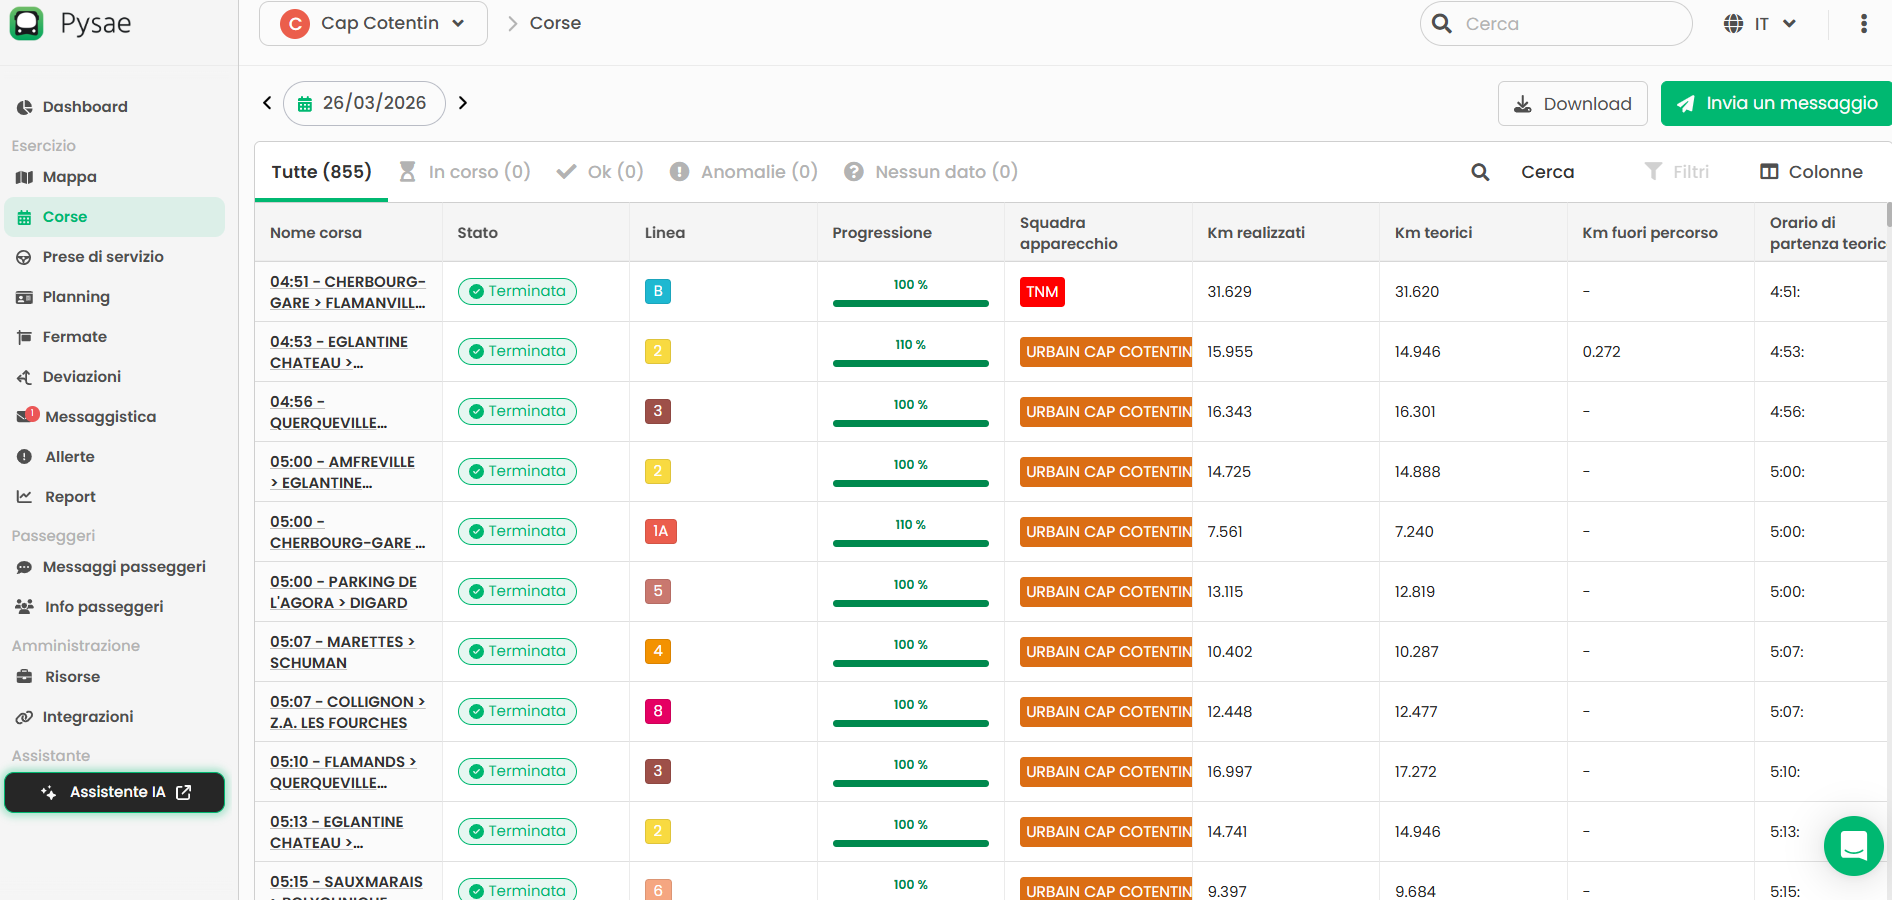This screenshot has height=900, width=1892.
Task: Go to the previous day arrow
Action: (267, 103)
